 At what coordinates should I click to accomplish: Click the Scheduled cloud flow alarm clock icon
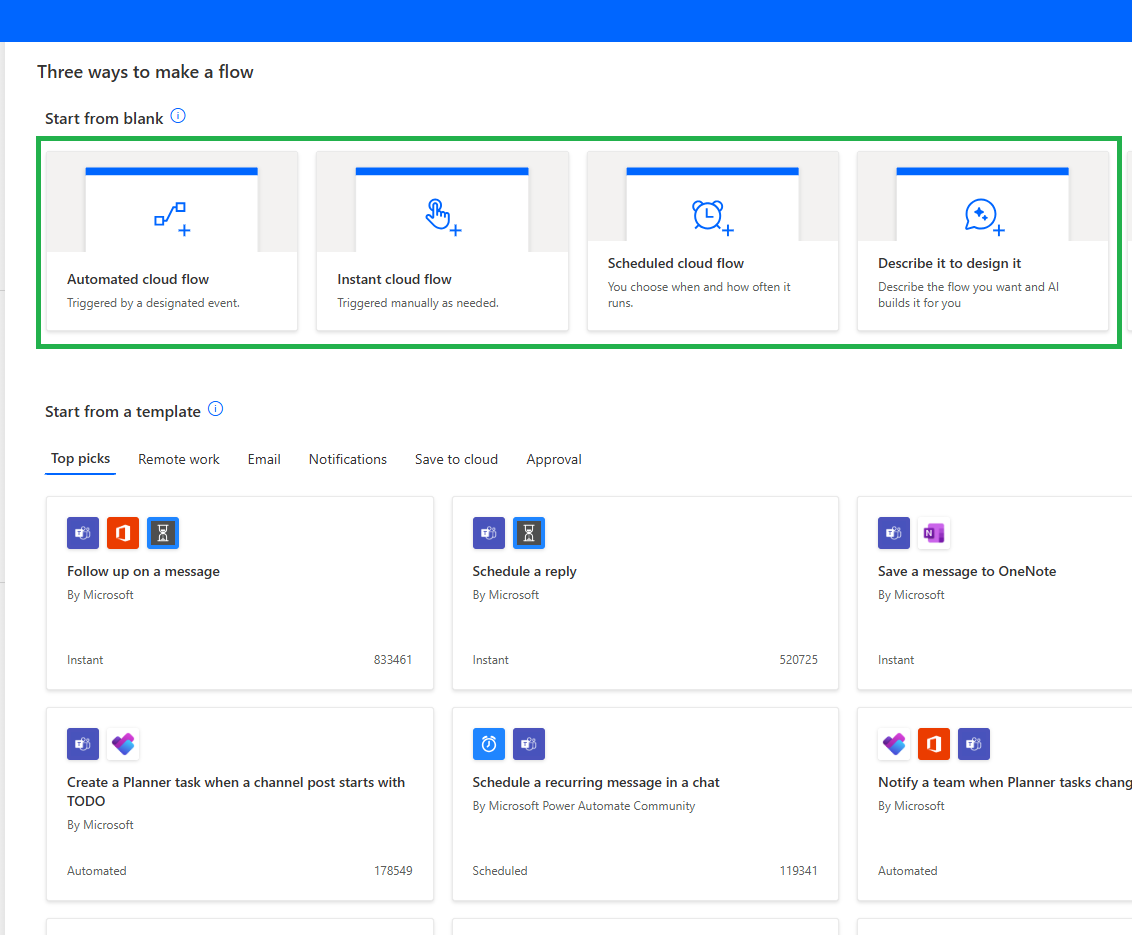(713, 217)
